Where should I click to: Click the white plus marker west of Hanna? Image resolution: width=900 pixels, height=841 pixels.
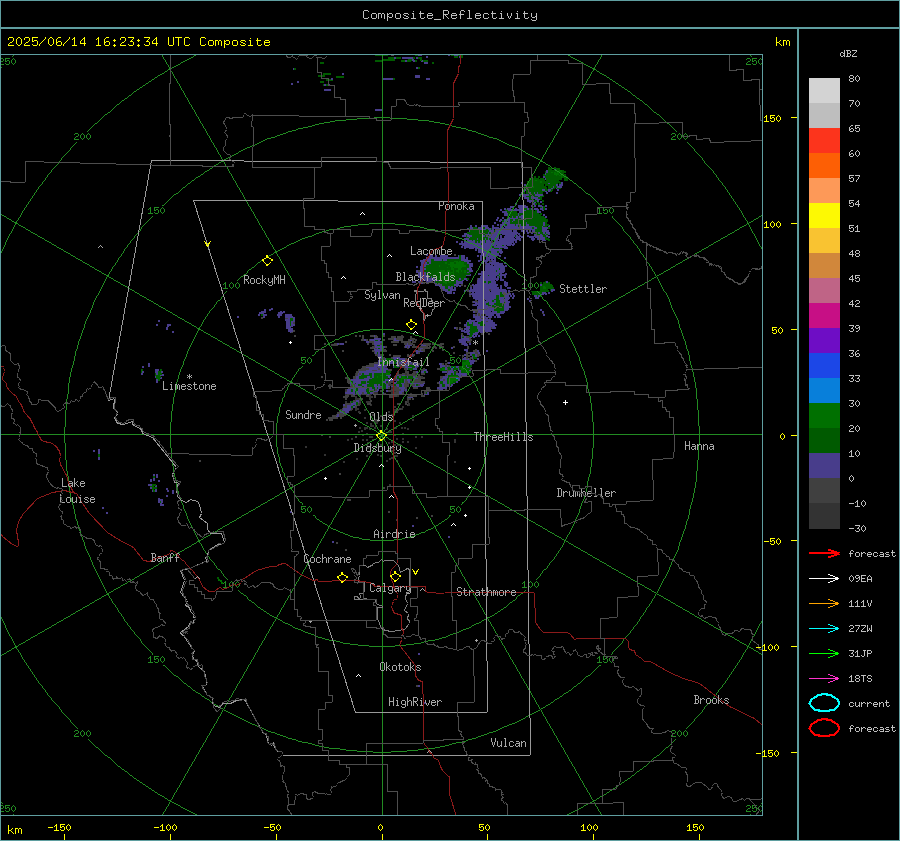(x=565, y=402)
